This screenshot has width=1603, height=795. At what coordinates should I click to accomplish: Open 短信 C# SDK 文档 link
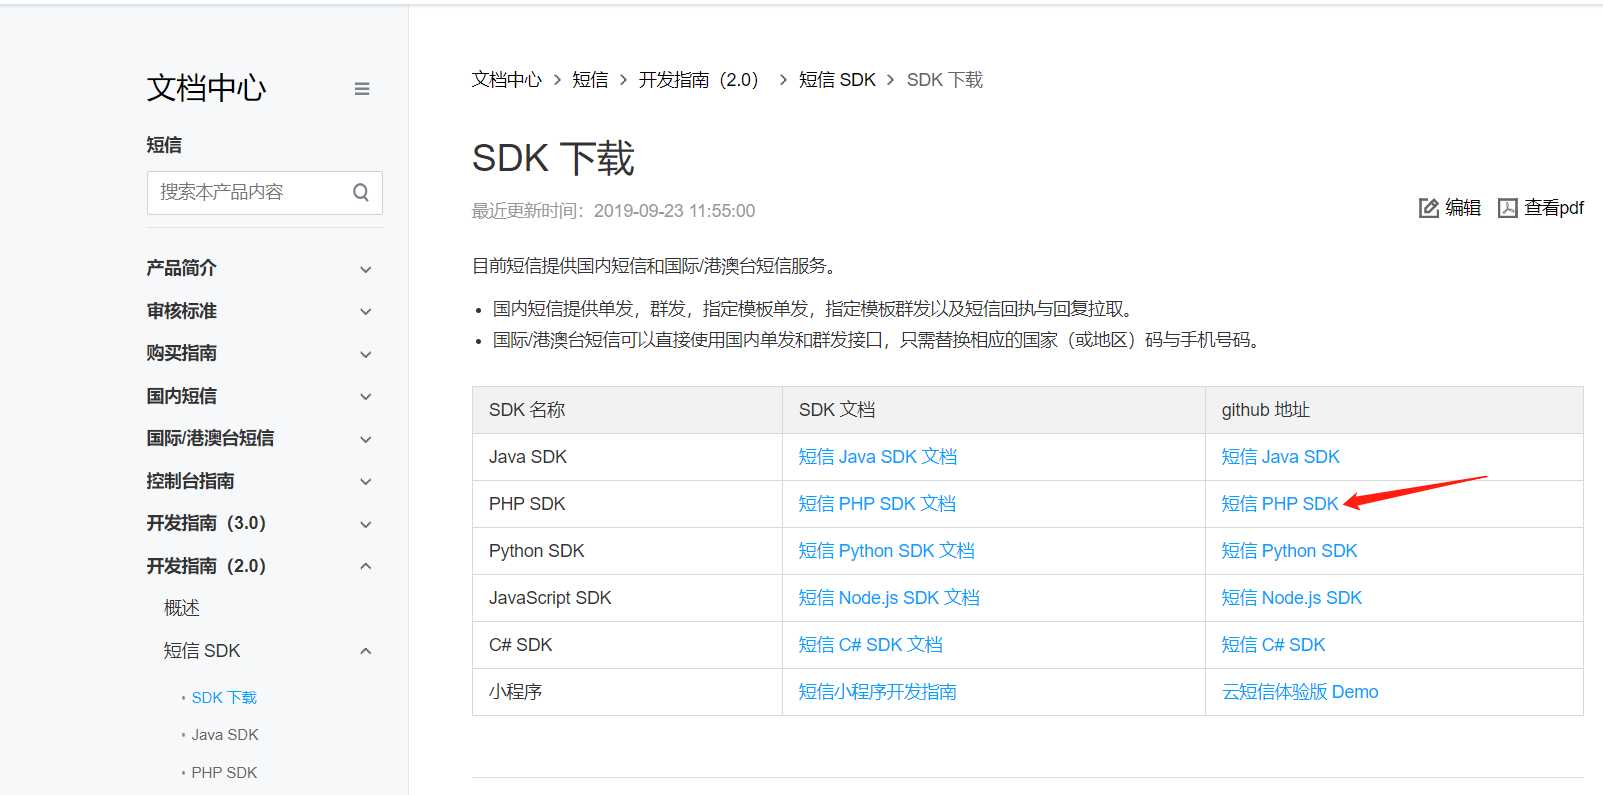tap(871, 645)
